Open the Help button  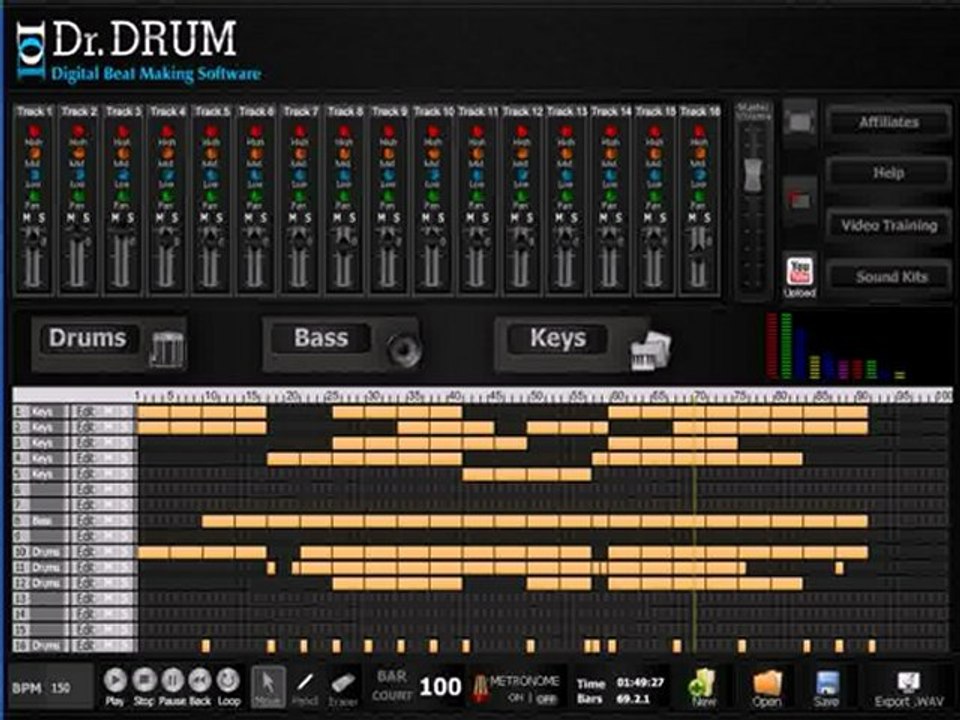click(888, 173)
